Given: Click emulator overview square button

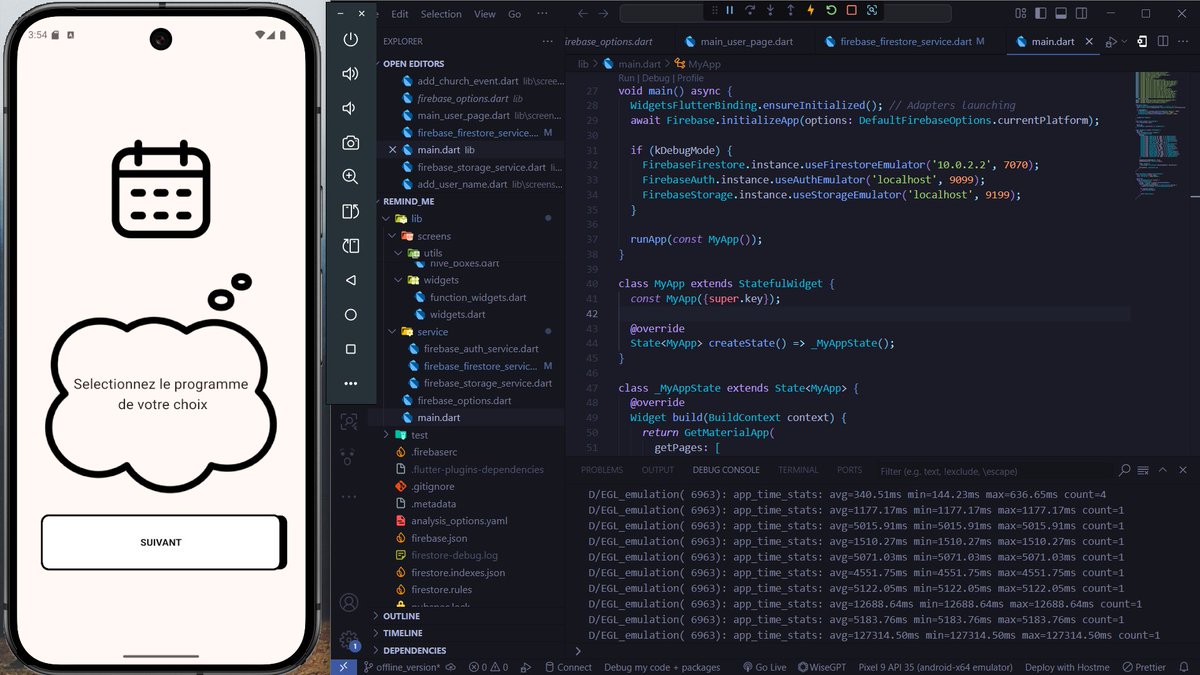Looking at the screenshot, I should [350, 349].
